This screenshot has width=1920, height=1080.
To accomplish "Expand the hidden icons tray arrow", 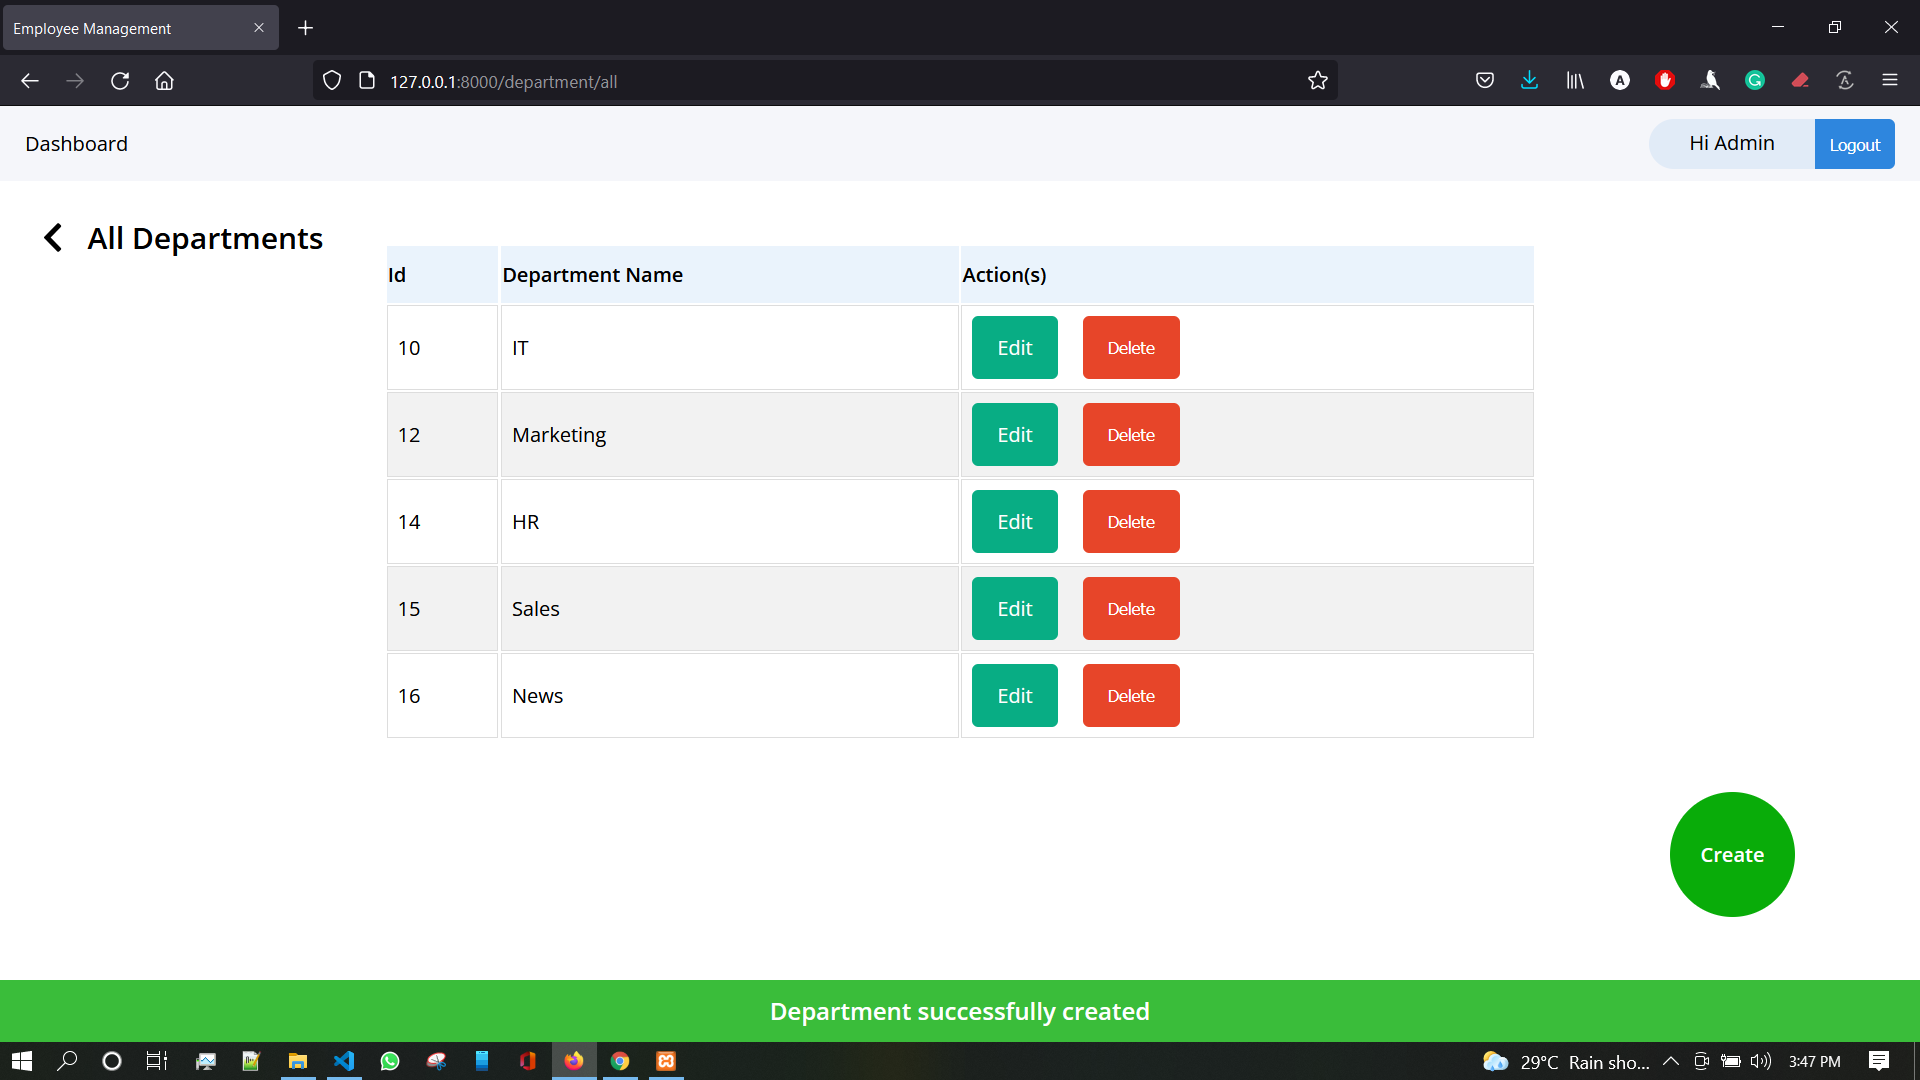I will pos(1671,1061).
